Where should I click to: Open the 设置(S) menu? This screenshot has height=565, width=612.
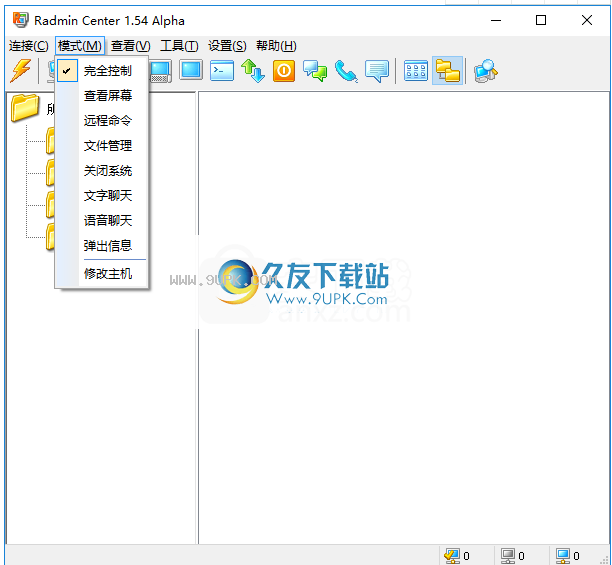(227, 46)
